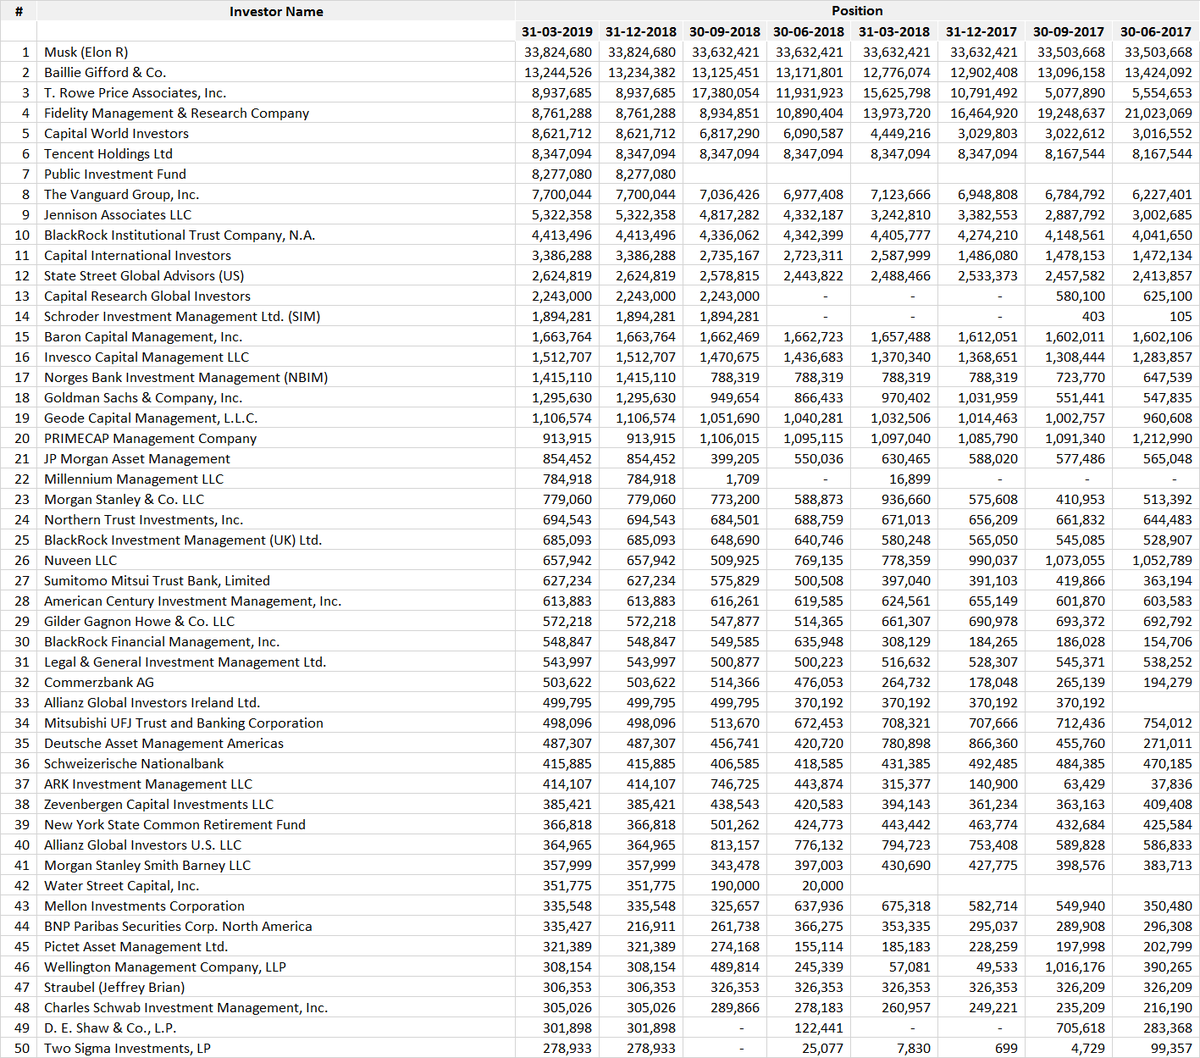1200x1058 pixels.
Task: Select the 31-12-2018 date column header
Action: click(641, 32)
